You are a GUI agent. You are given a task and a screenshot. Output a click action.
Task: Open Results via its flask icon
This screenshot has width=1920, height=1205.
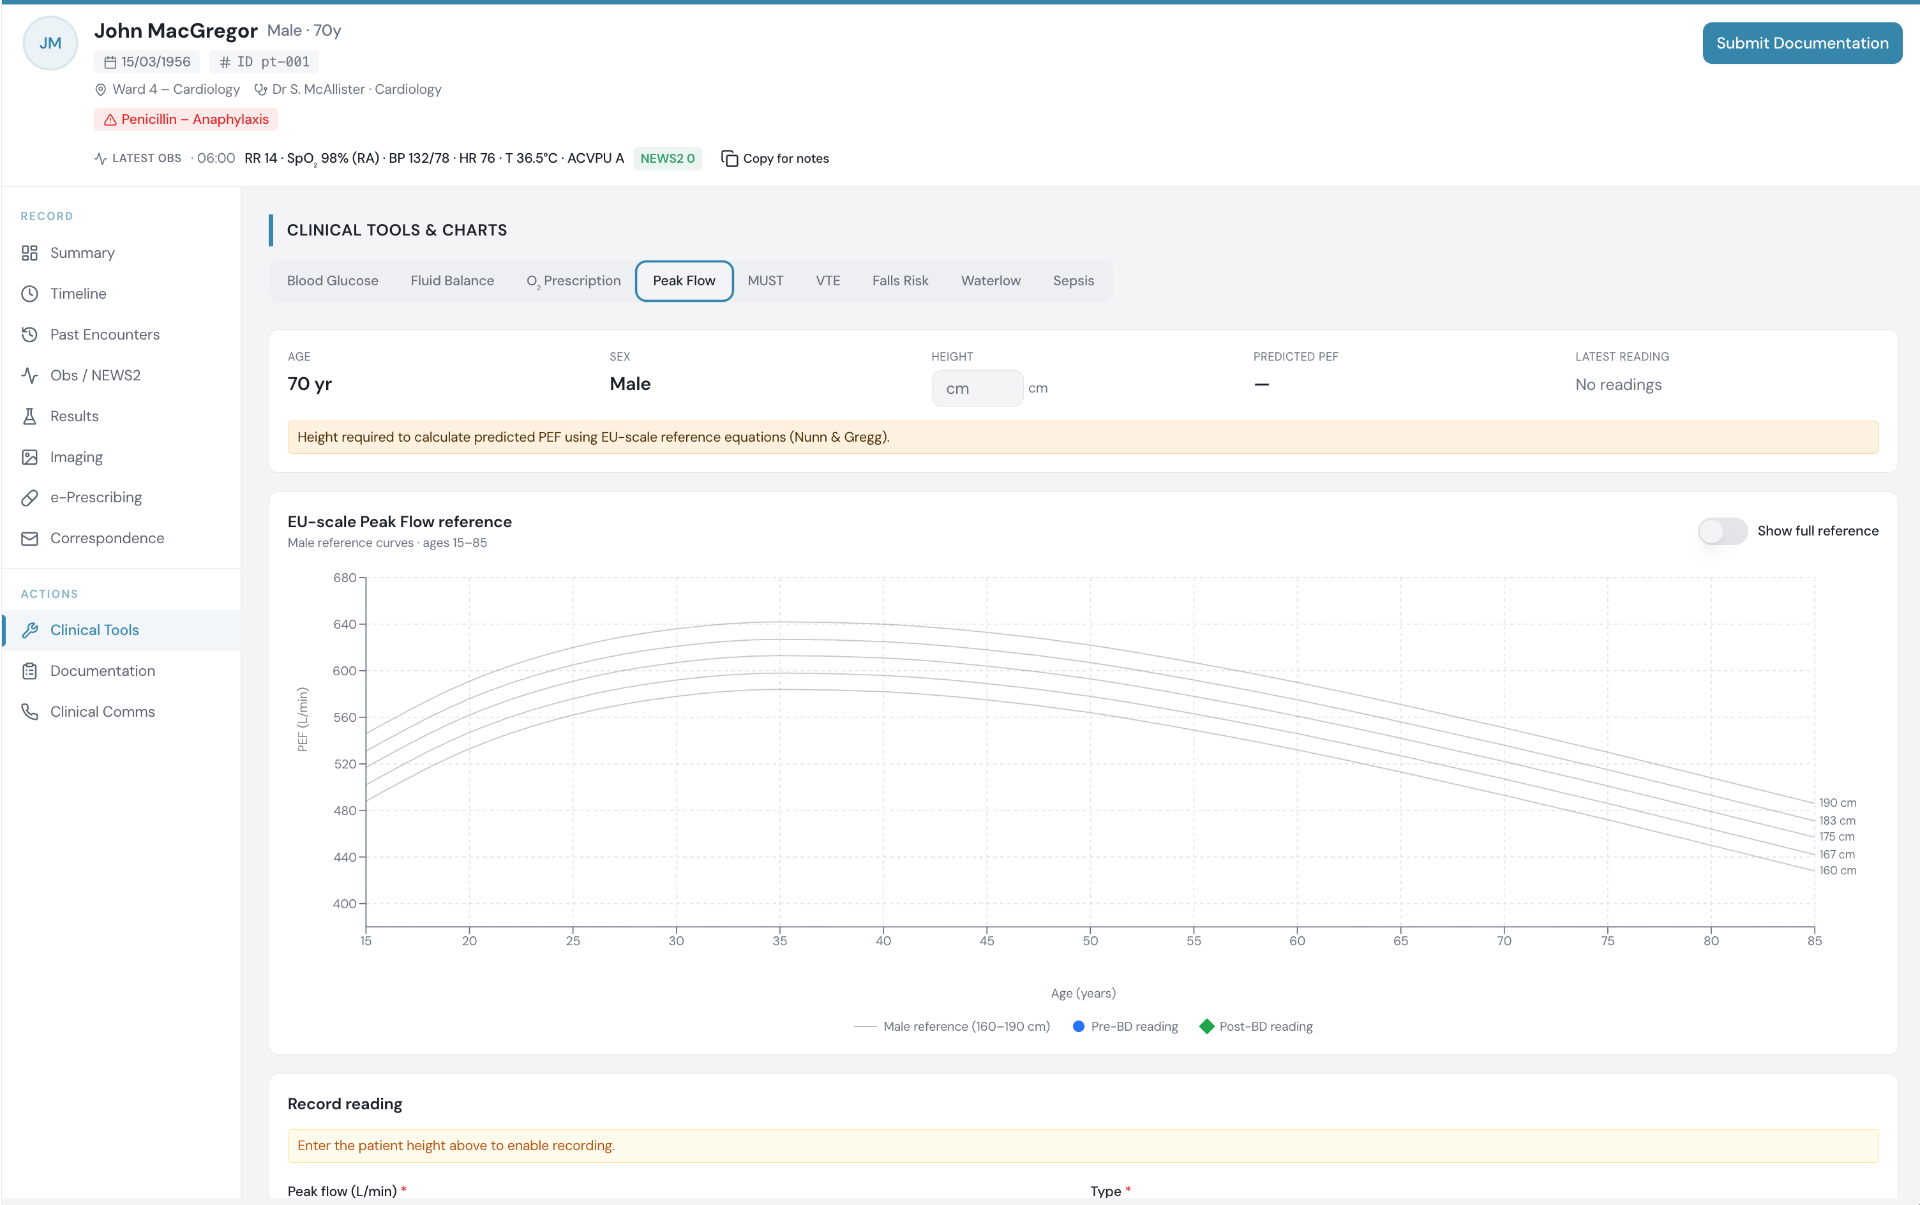pos(30,416)
